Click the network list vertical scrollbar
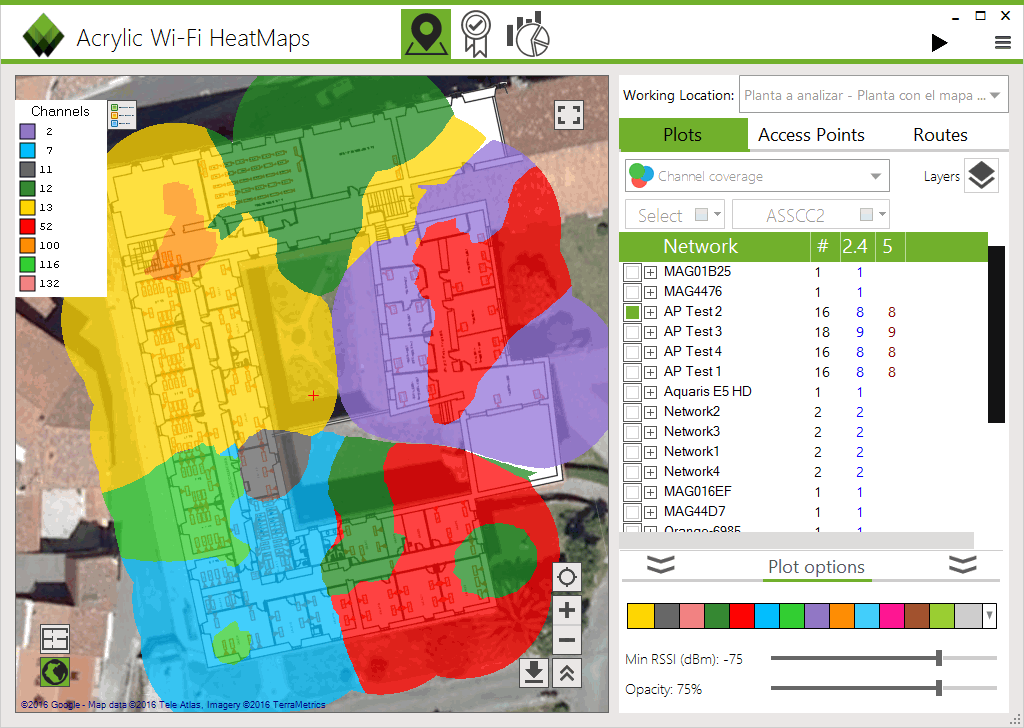Viewport: 1024px width, 728px height. click(x=996, y=334)
